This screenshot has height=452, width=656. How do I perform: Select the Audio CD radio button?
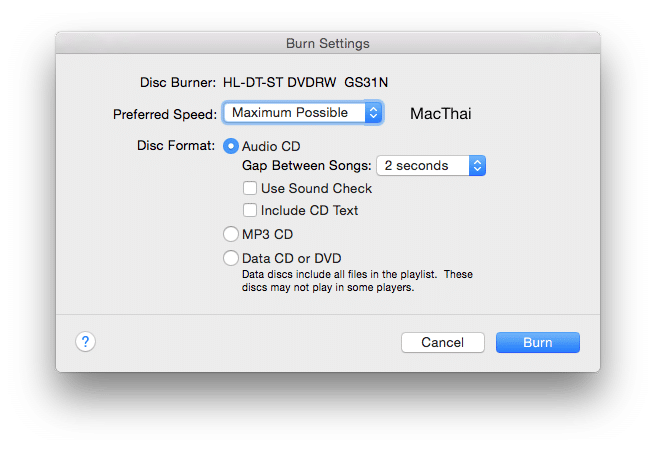[232, 146]
